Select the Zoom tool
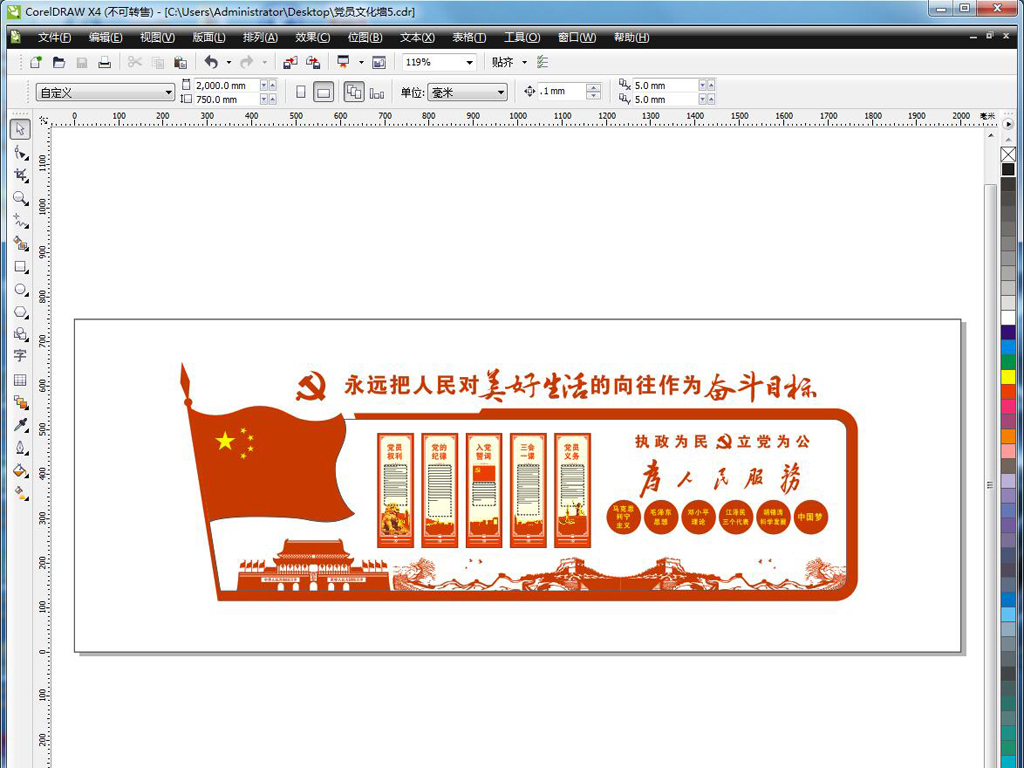This screenshot has height=768, width=1024. click(20, 199)
